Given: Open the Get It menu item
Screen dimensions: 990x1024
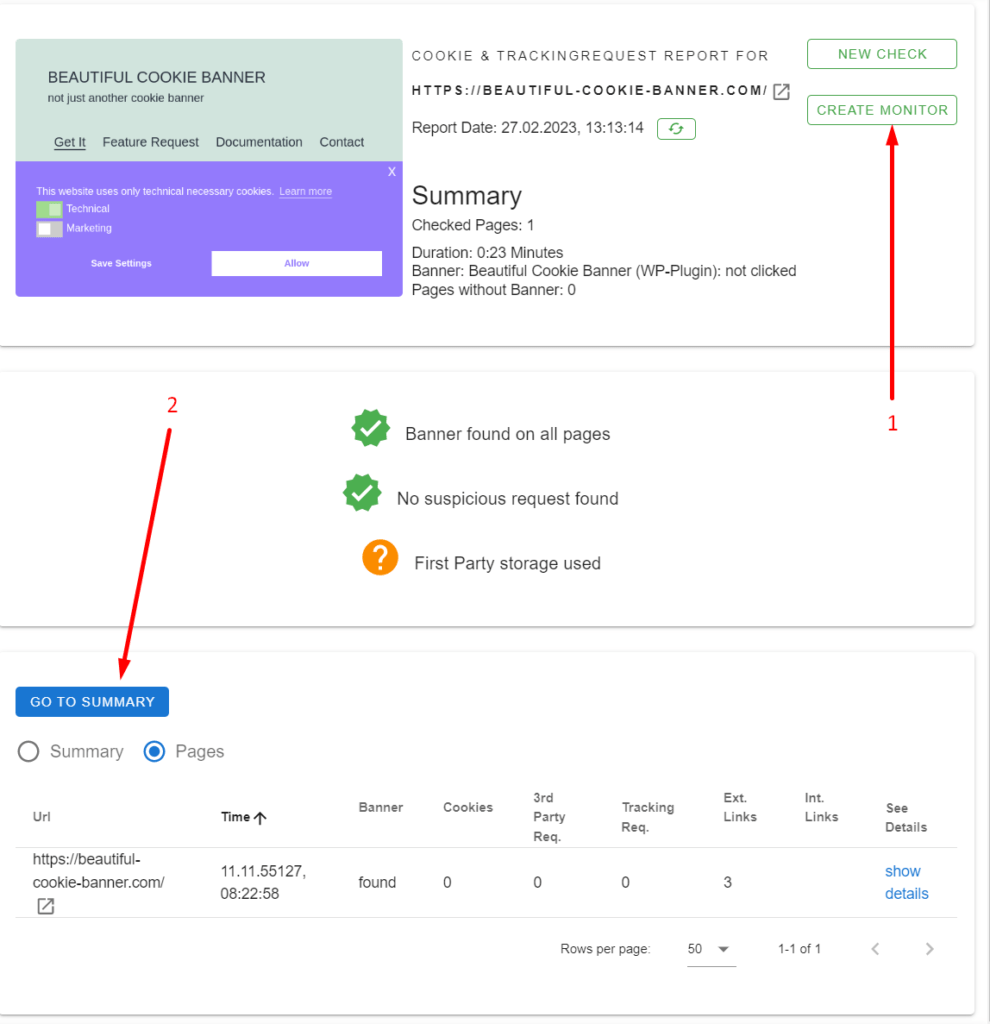Looking at the screenshot, I should click(70, 142).
